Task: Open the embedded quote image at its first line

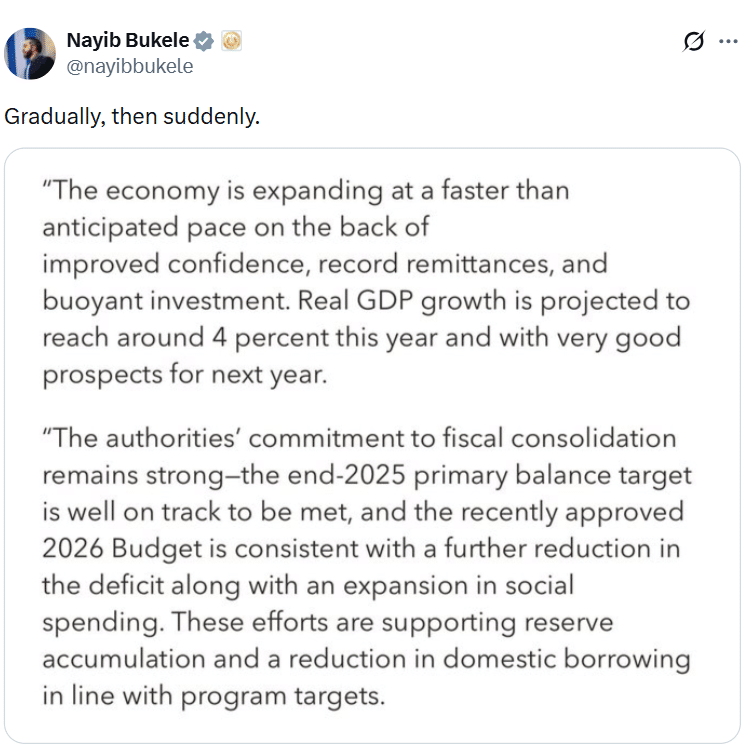Action: [x=305, y=190]
